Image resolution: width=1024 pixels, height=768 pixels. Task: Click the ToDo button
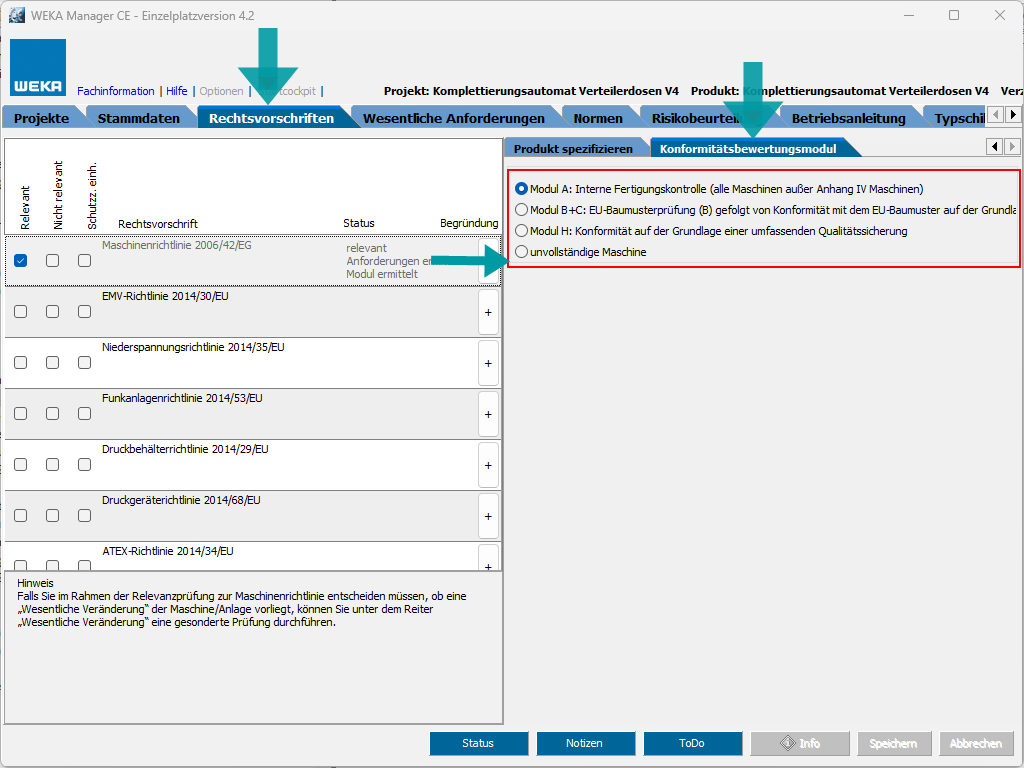[x=692, y=743]
